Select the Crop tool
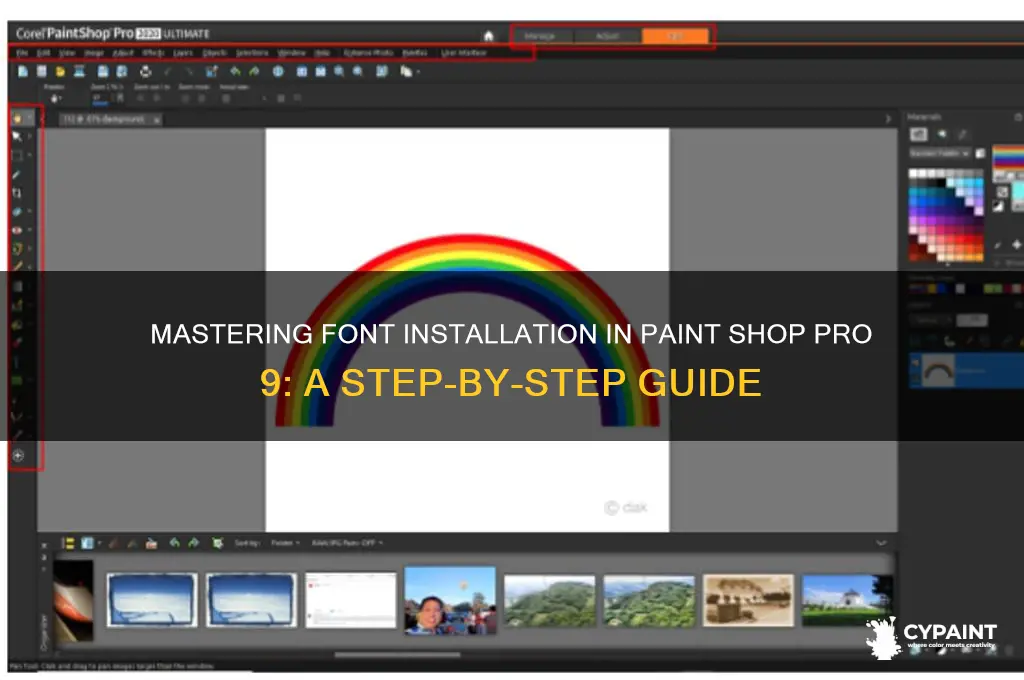Image resolution: width=1024 pixels, height=680 pixels. tap(17, 193)
